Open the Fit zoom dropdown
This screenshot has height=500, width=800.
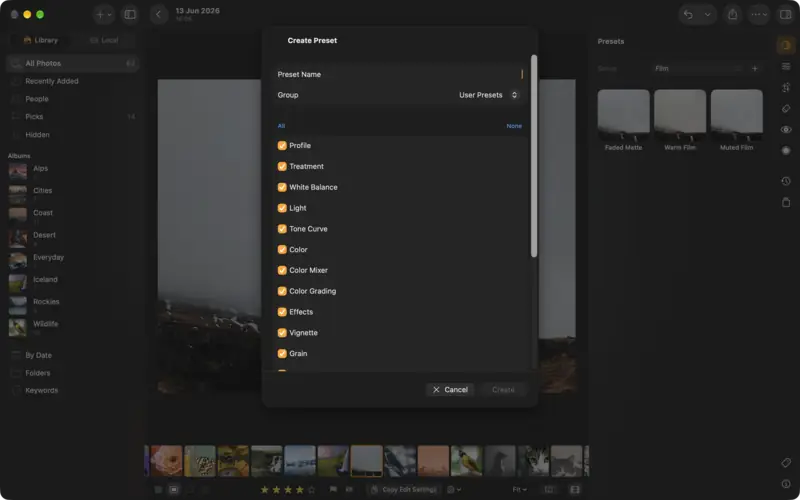click(x=519, y=489)
